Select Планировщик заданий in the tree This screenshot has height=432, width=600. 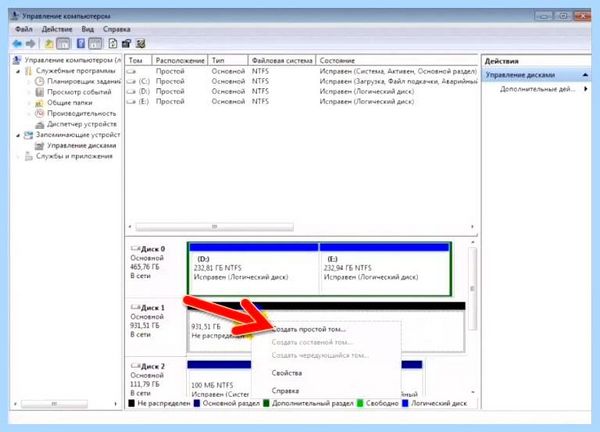point(84,81)
